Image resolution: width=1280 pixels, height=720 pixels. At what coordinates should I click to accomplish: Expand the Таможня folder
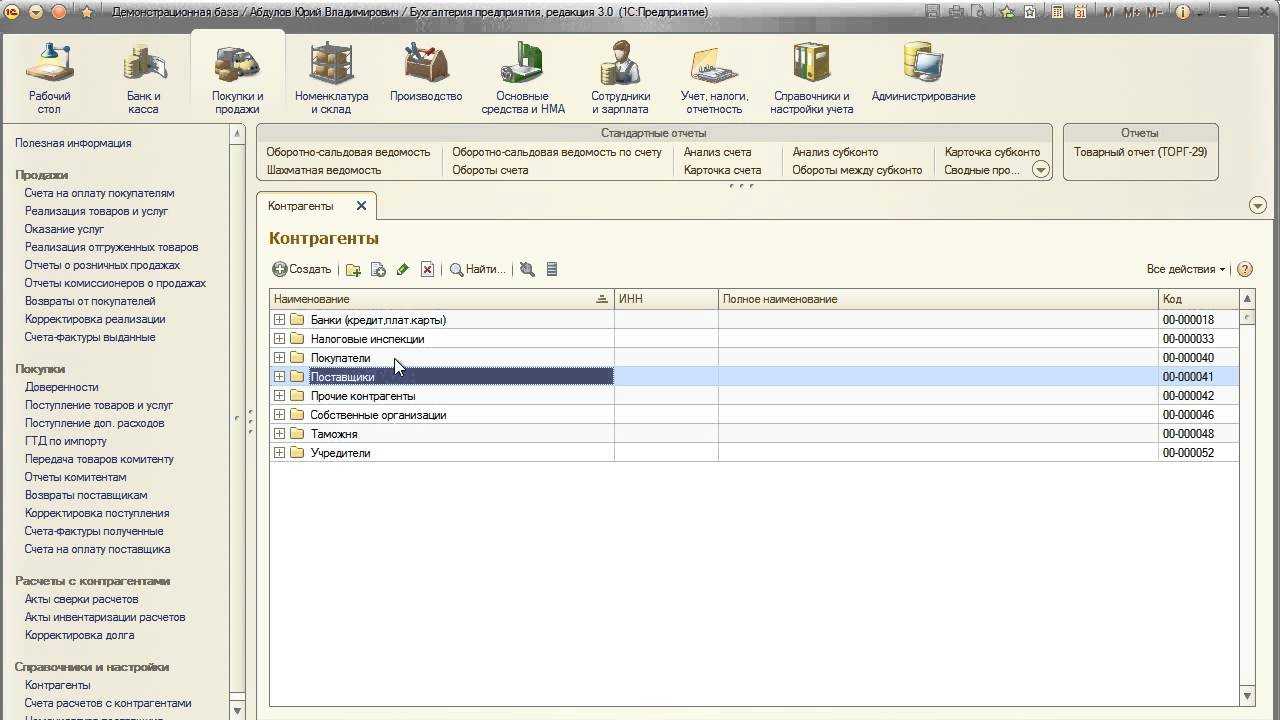[x=279, y=434]
